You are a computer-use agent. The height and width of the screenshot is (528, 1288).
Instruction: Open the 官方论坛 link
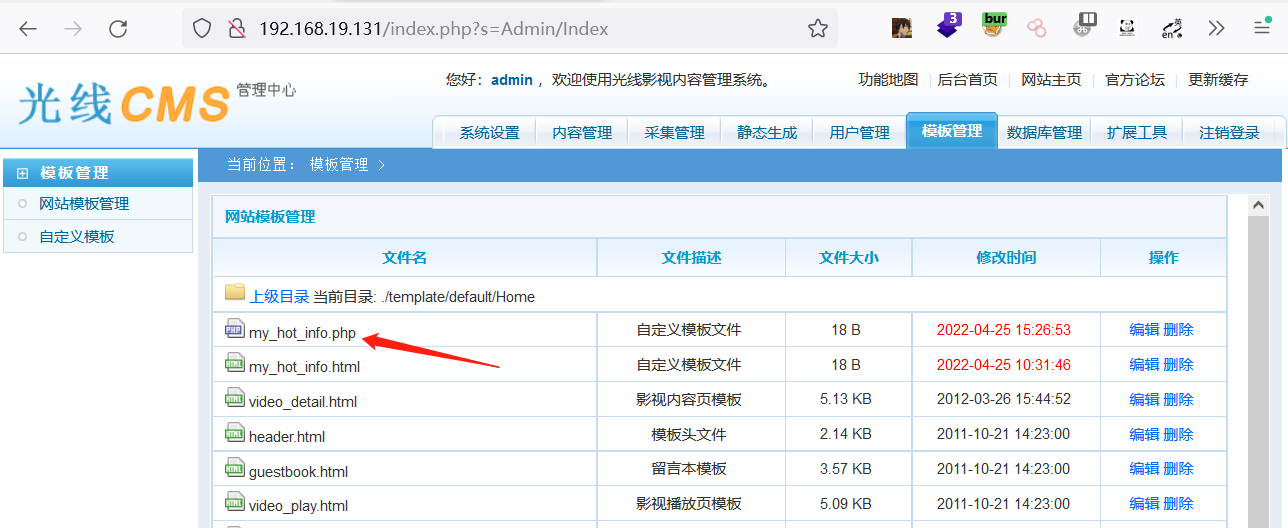[x=1135, y=80]
